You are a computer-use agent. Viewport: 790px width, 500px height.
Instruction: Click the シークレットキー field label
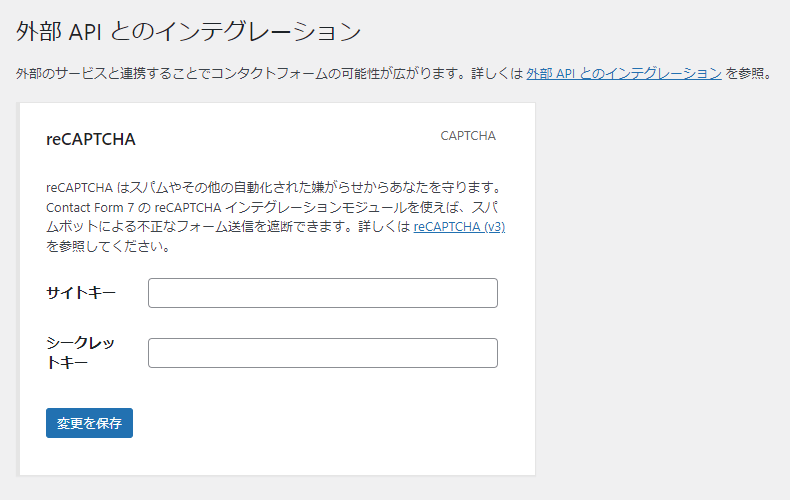coord(81,353)
